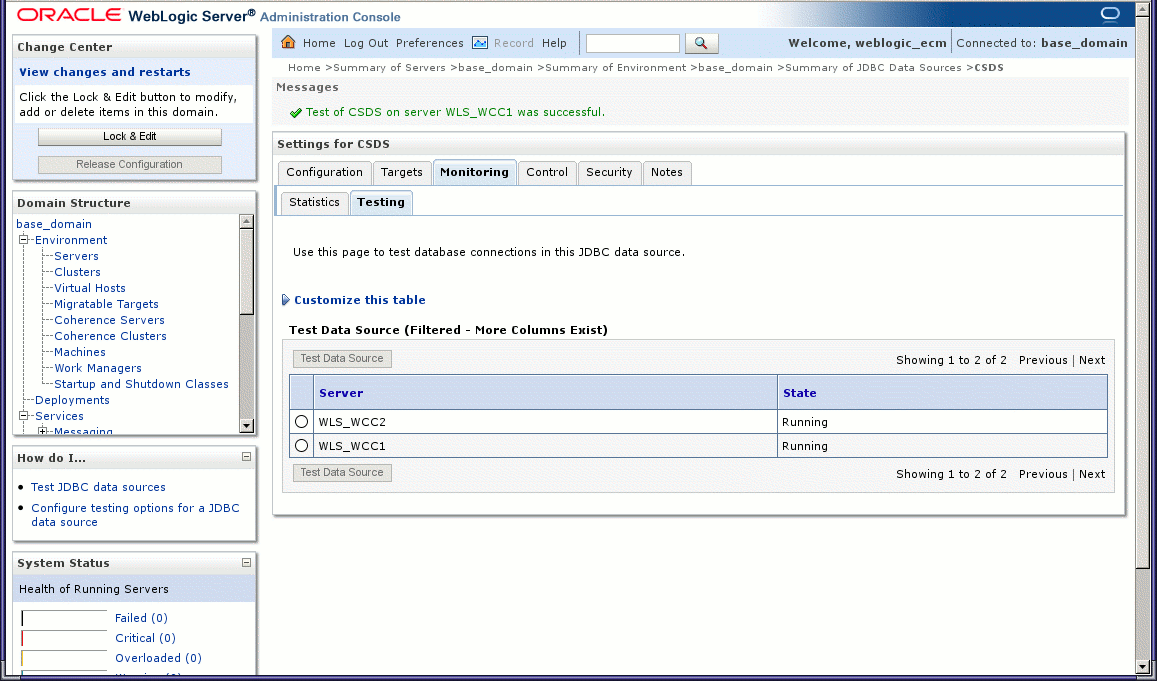This screenshot has height=681, width=1157.
Task: Click Domain Structure scrollbar down arrow
Action: pyautogui.click(x=246, y=426)
